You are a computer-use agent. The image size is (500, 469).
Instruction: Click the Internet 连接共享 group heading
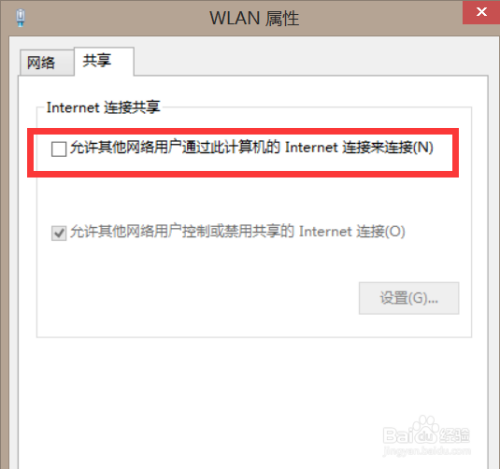(x=103, y=107)
